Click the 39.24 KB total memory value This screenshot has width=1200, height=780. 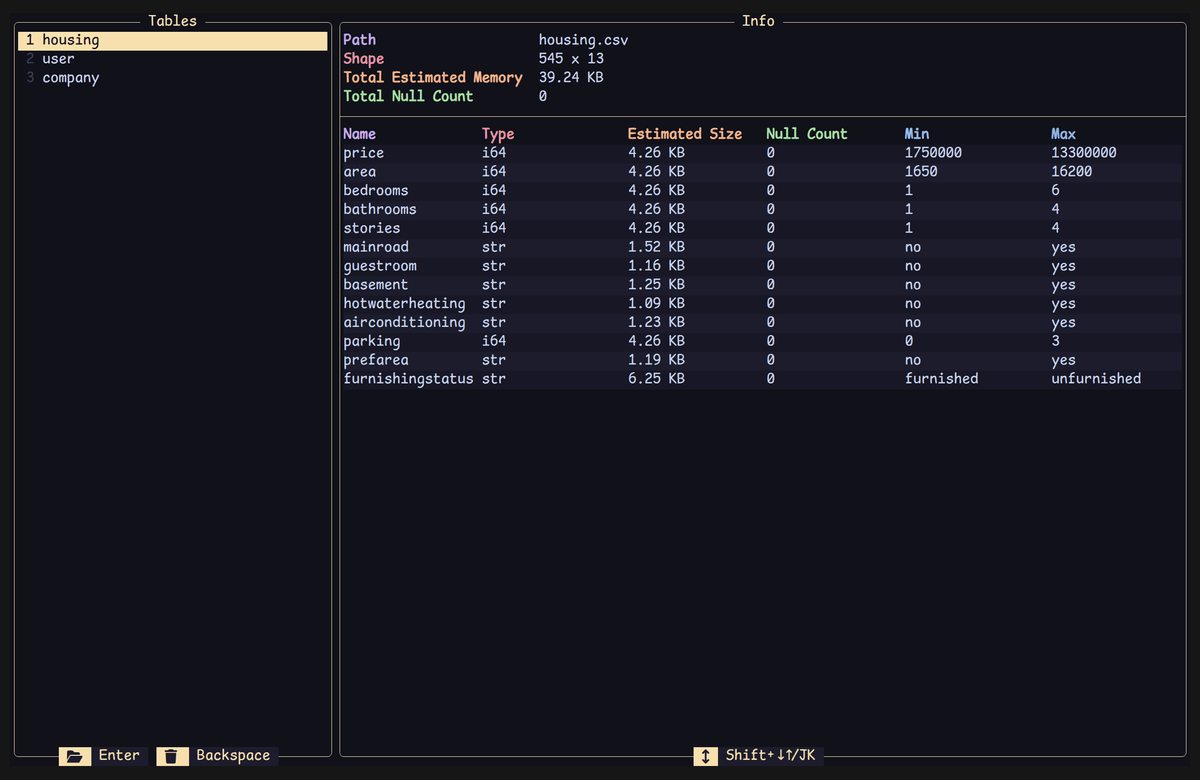[x=572, y=78]
